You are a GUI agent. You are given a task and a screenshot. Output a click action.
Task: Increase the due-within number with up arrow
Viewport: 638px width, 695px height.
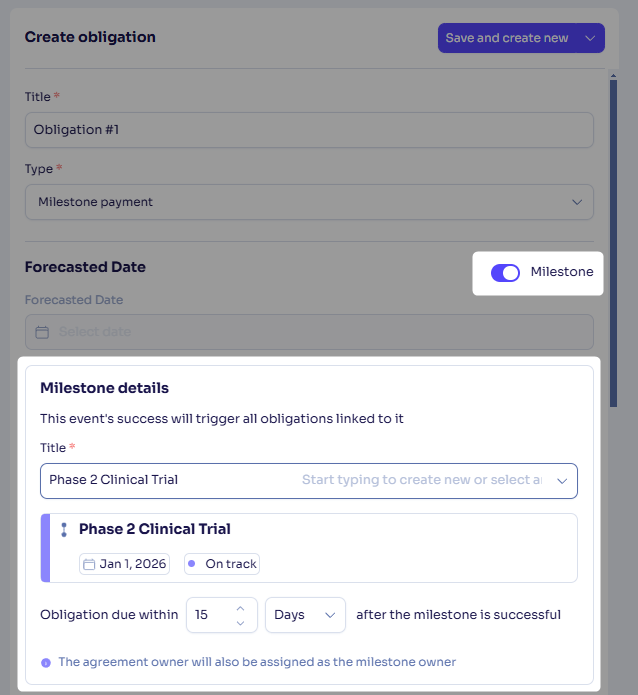240,609
